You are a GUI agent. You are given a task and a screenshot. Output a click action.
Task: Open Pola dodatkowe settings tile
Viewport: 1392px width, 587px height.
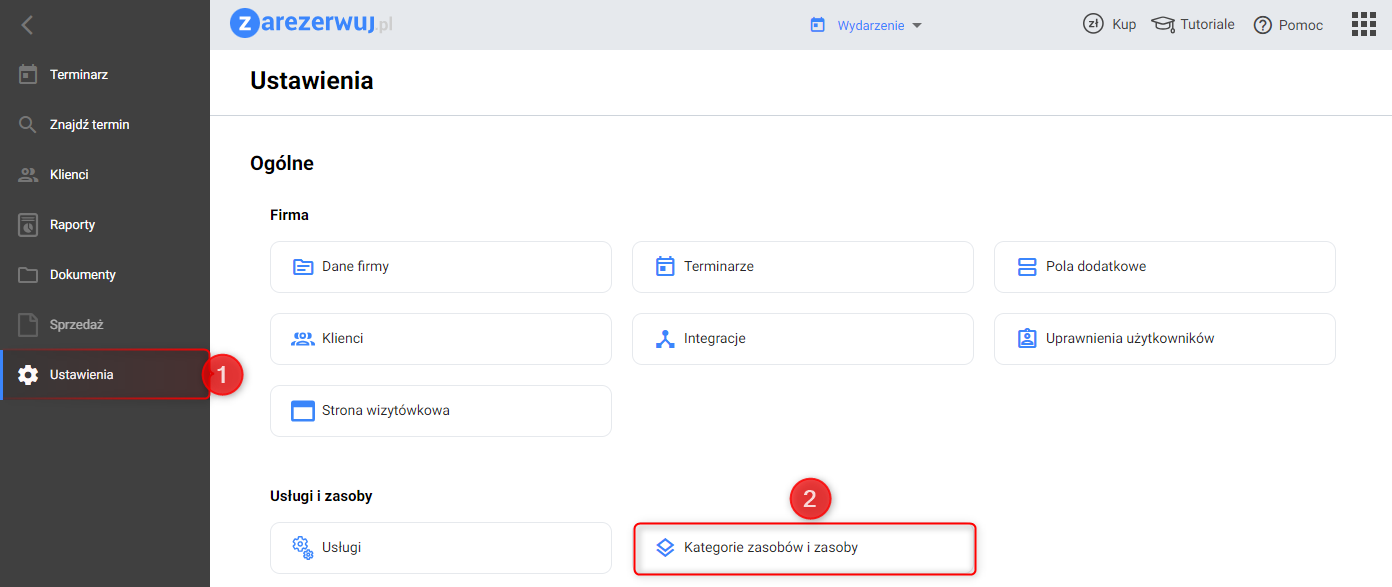(x=1164, y=267)
